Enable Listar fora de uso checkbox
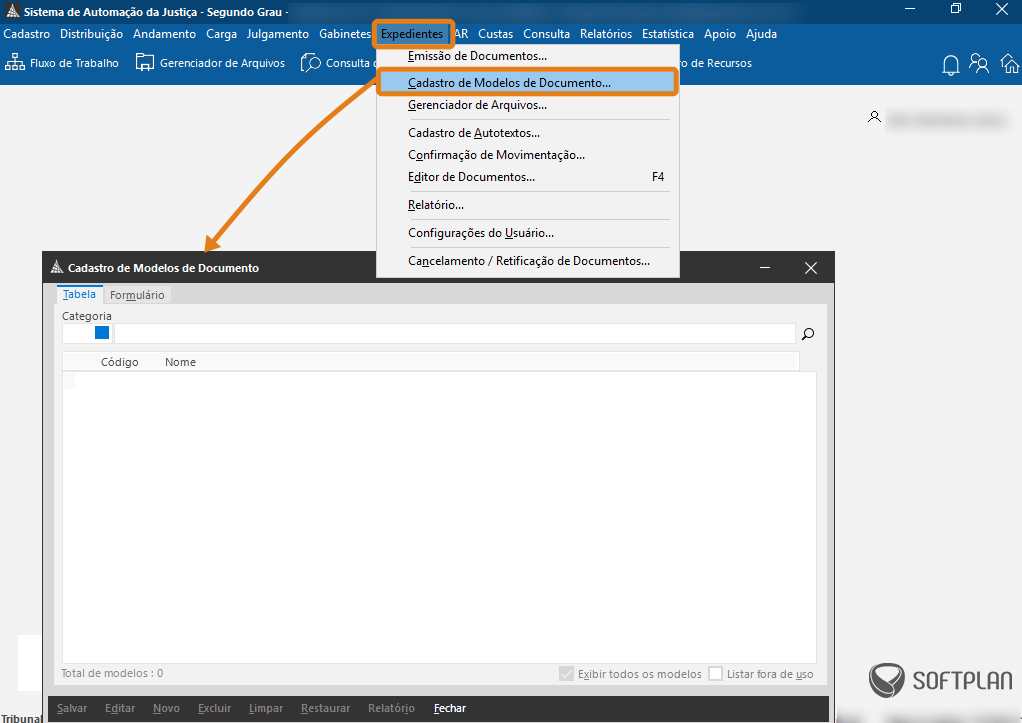This screenshot has width=1022, height=723. (716, 673)
